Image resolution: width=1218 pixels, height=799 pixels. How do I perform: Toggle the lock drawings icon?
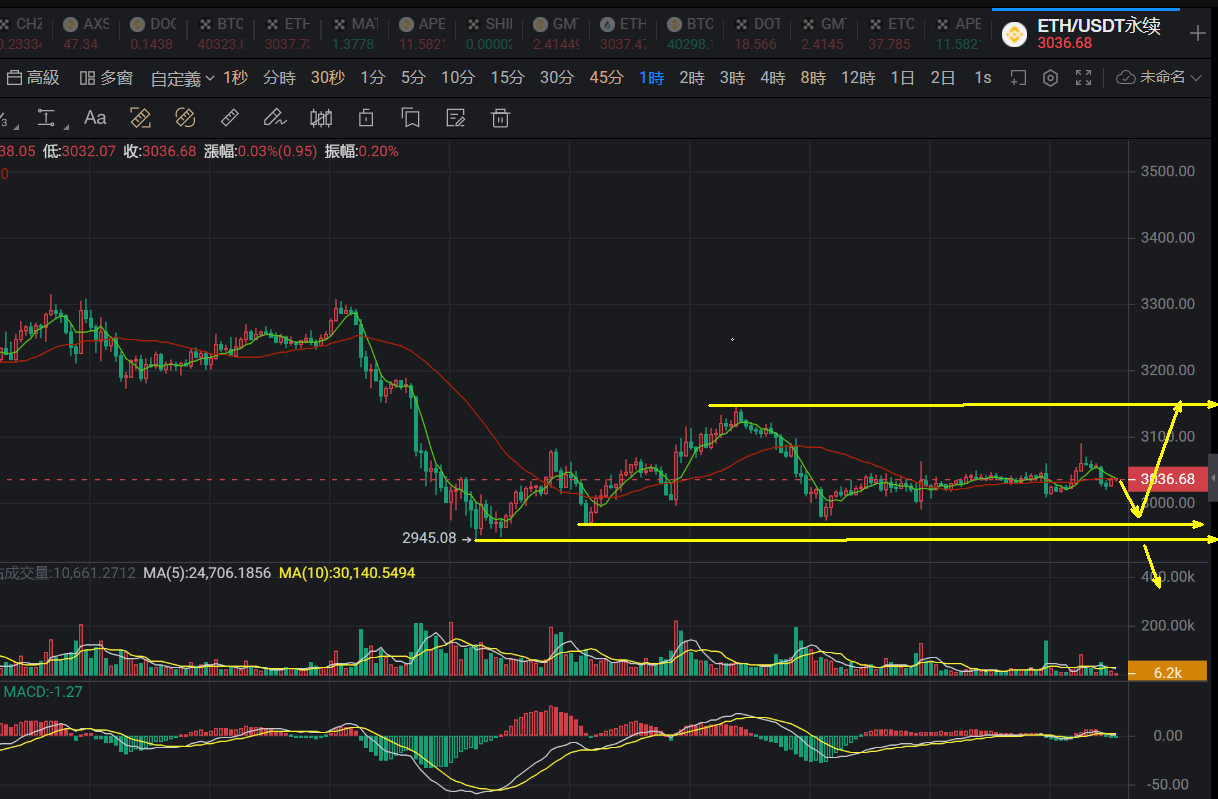(x=366, y=118)
